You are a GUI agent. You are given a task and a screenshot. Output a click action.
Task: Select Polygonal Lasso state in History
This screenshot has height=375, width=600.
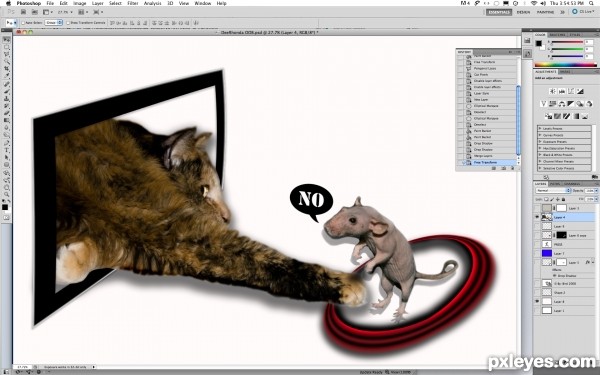485,68
